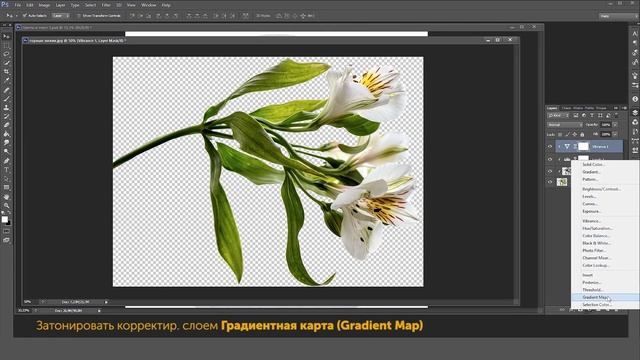Select the bottom flower layer thumbnail
The image size is (640, 360).
coord(562,182)
